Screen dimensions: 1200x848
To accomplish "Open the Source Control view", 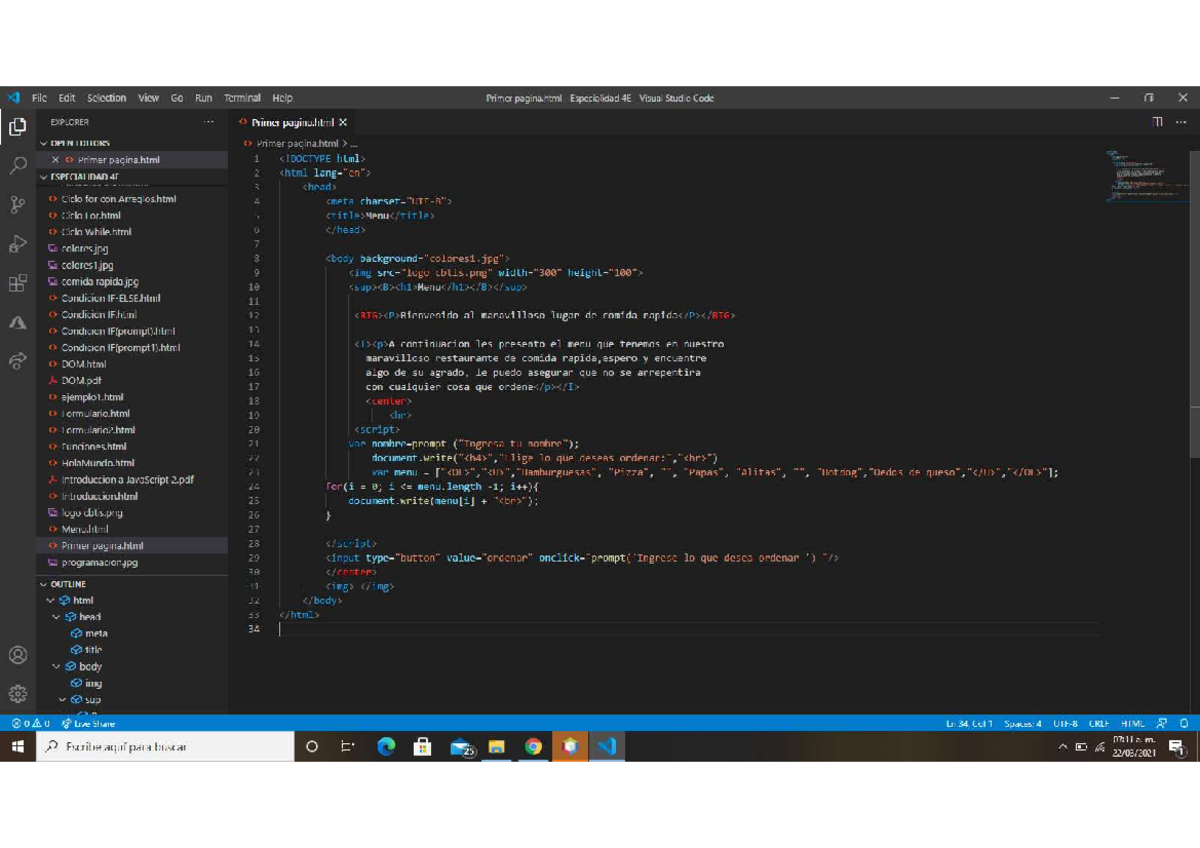I will pyautogui.click(x=17, y=205).
